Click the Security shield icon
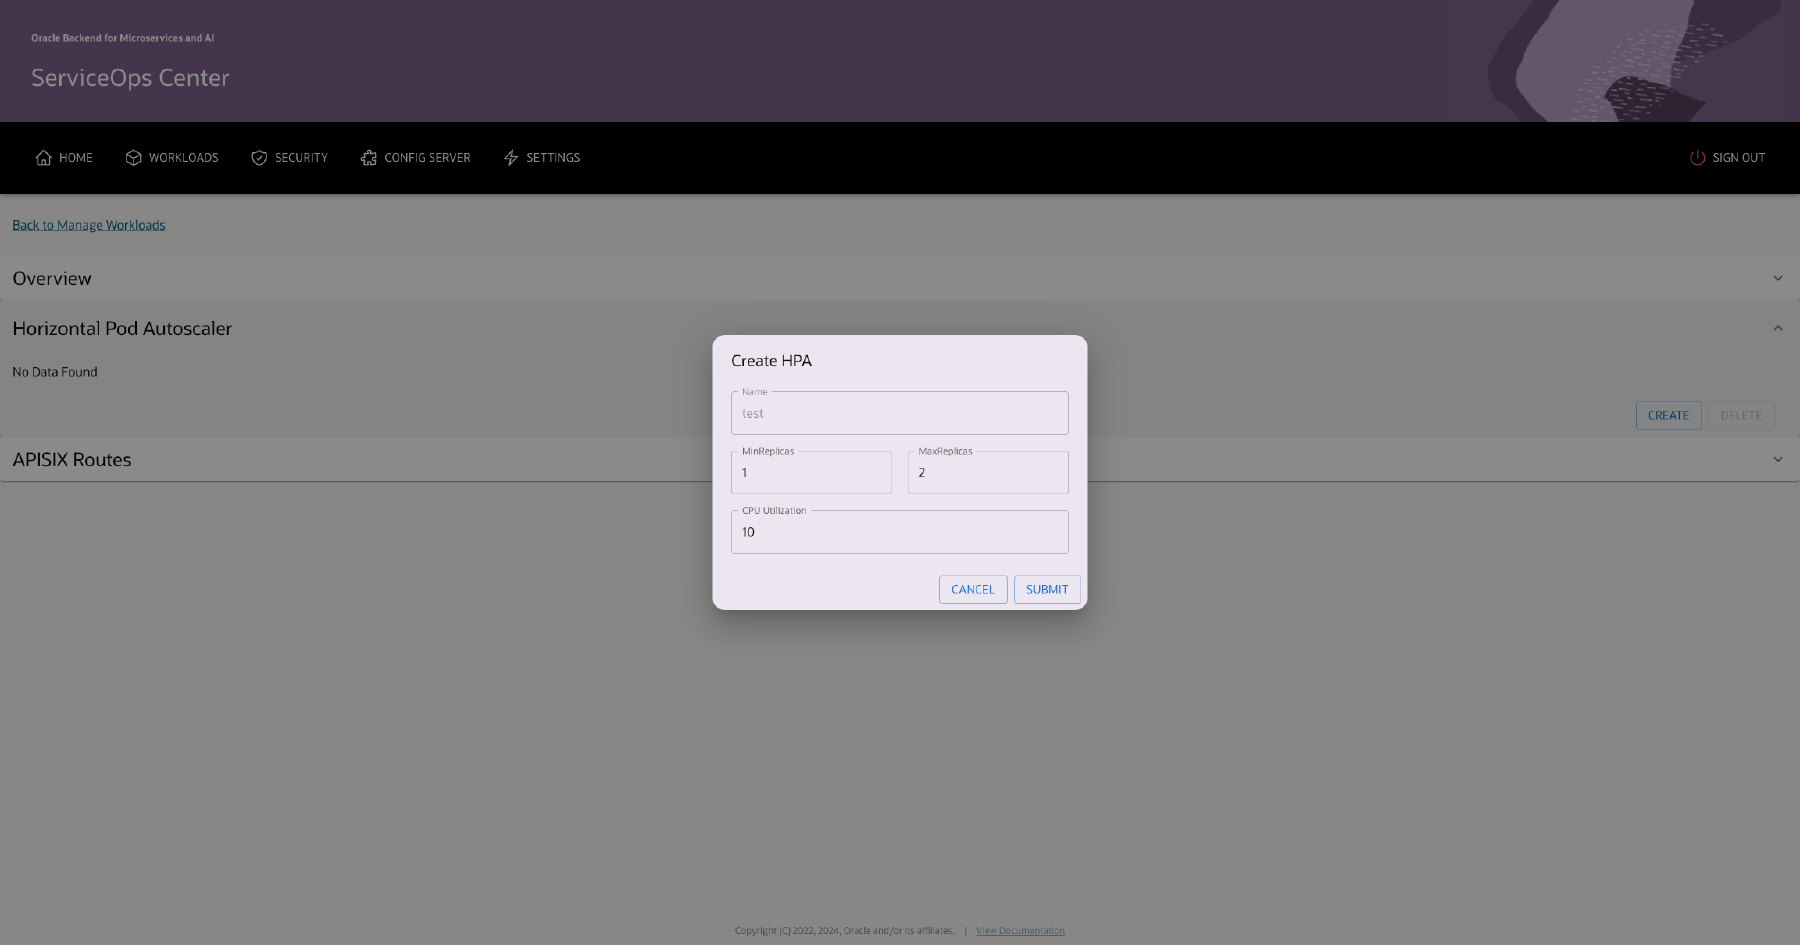The height and width of the screenshot is (945, 1800). point(259,157)
